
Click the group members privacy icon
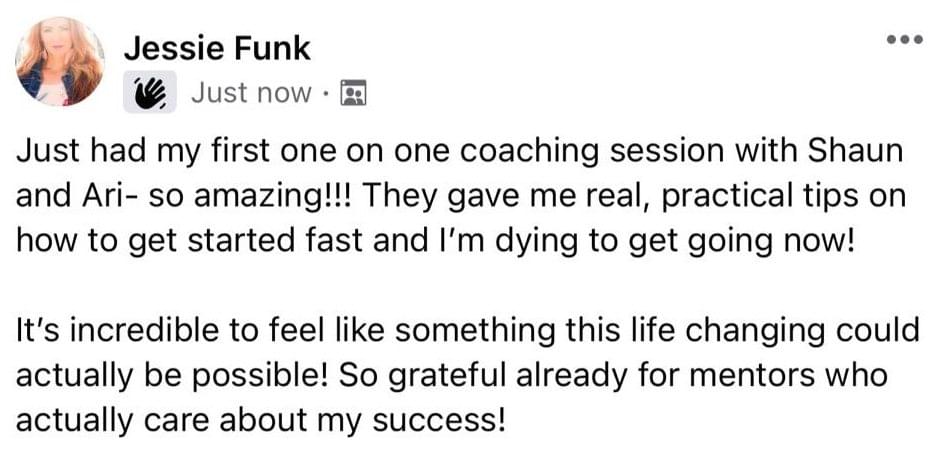[x=353, y=93]
